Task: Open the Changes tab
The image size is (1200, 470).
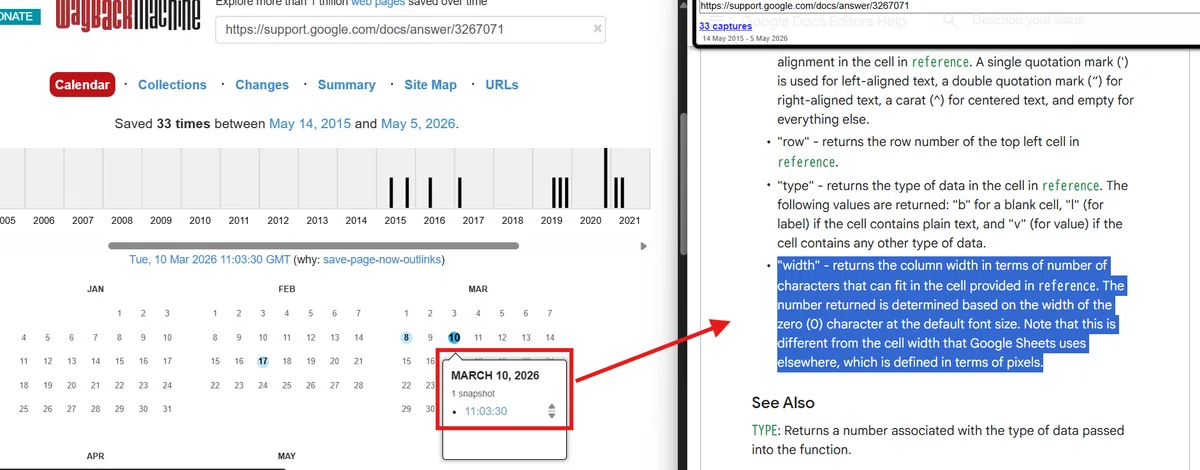Action: (262, 85)
